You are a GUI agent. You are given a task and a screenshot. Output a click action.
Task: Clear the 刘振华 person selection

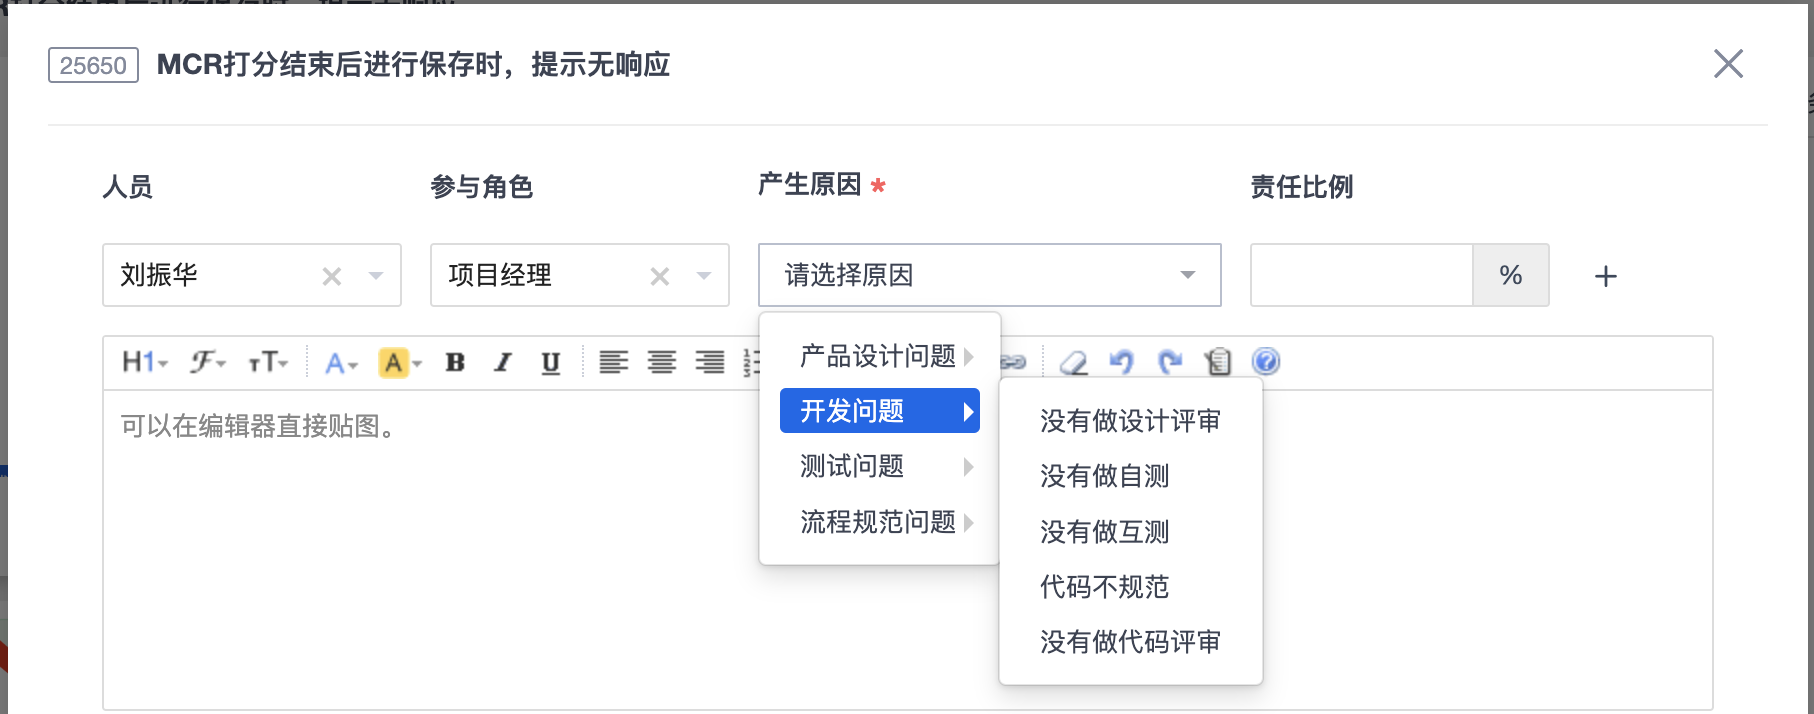pos(332,276)
